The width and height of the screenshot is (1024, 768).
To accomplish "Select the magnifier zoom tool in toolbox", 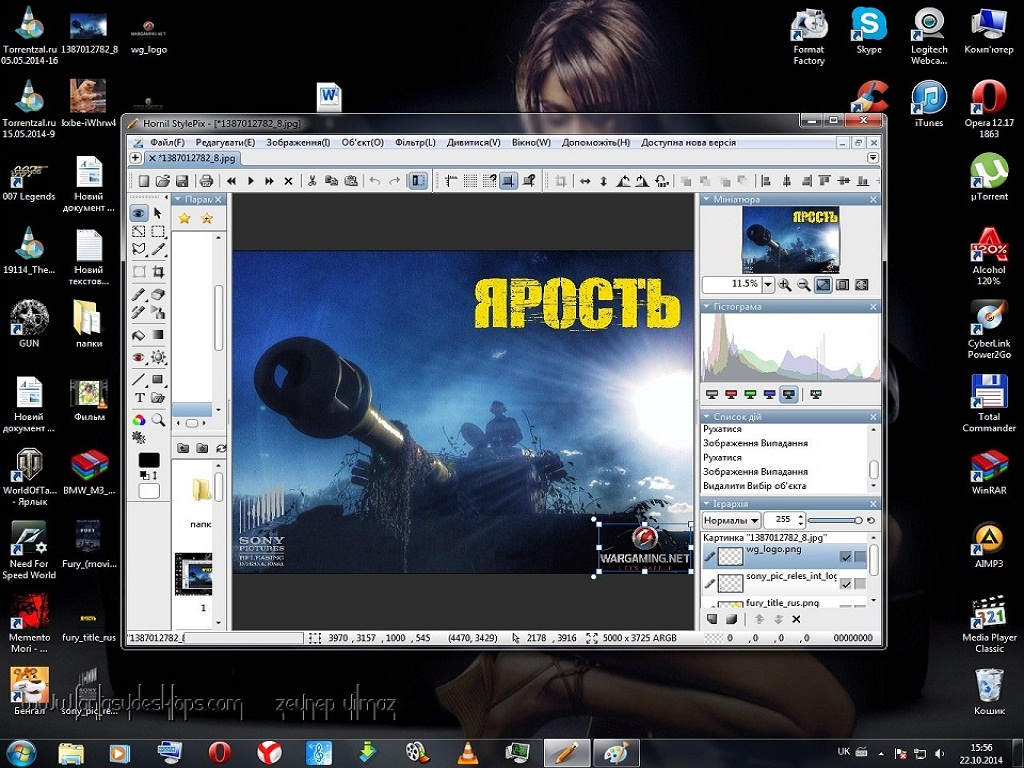I will (157, 420).
